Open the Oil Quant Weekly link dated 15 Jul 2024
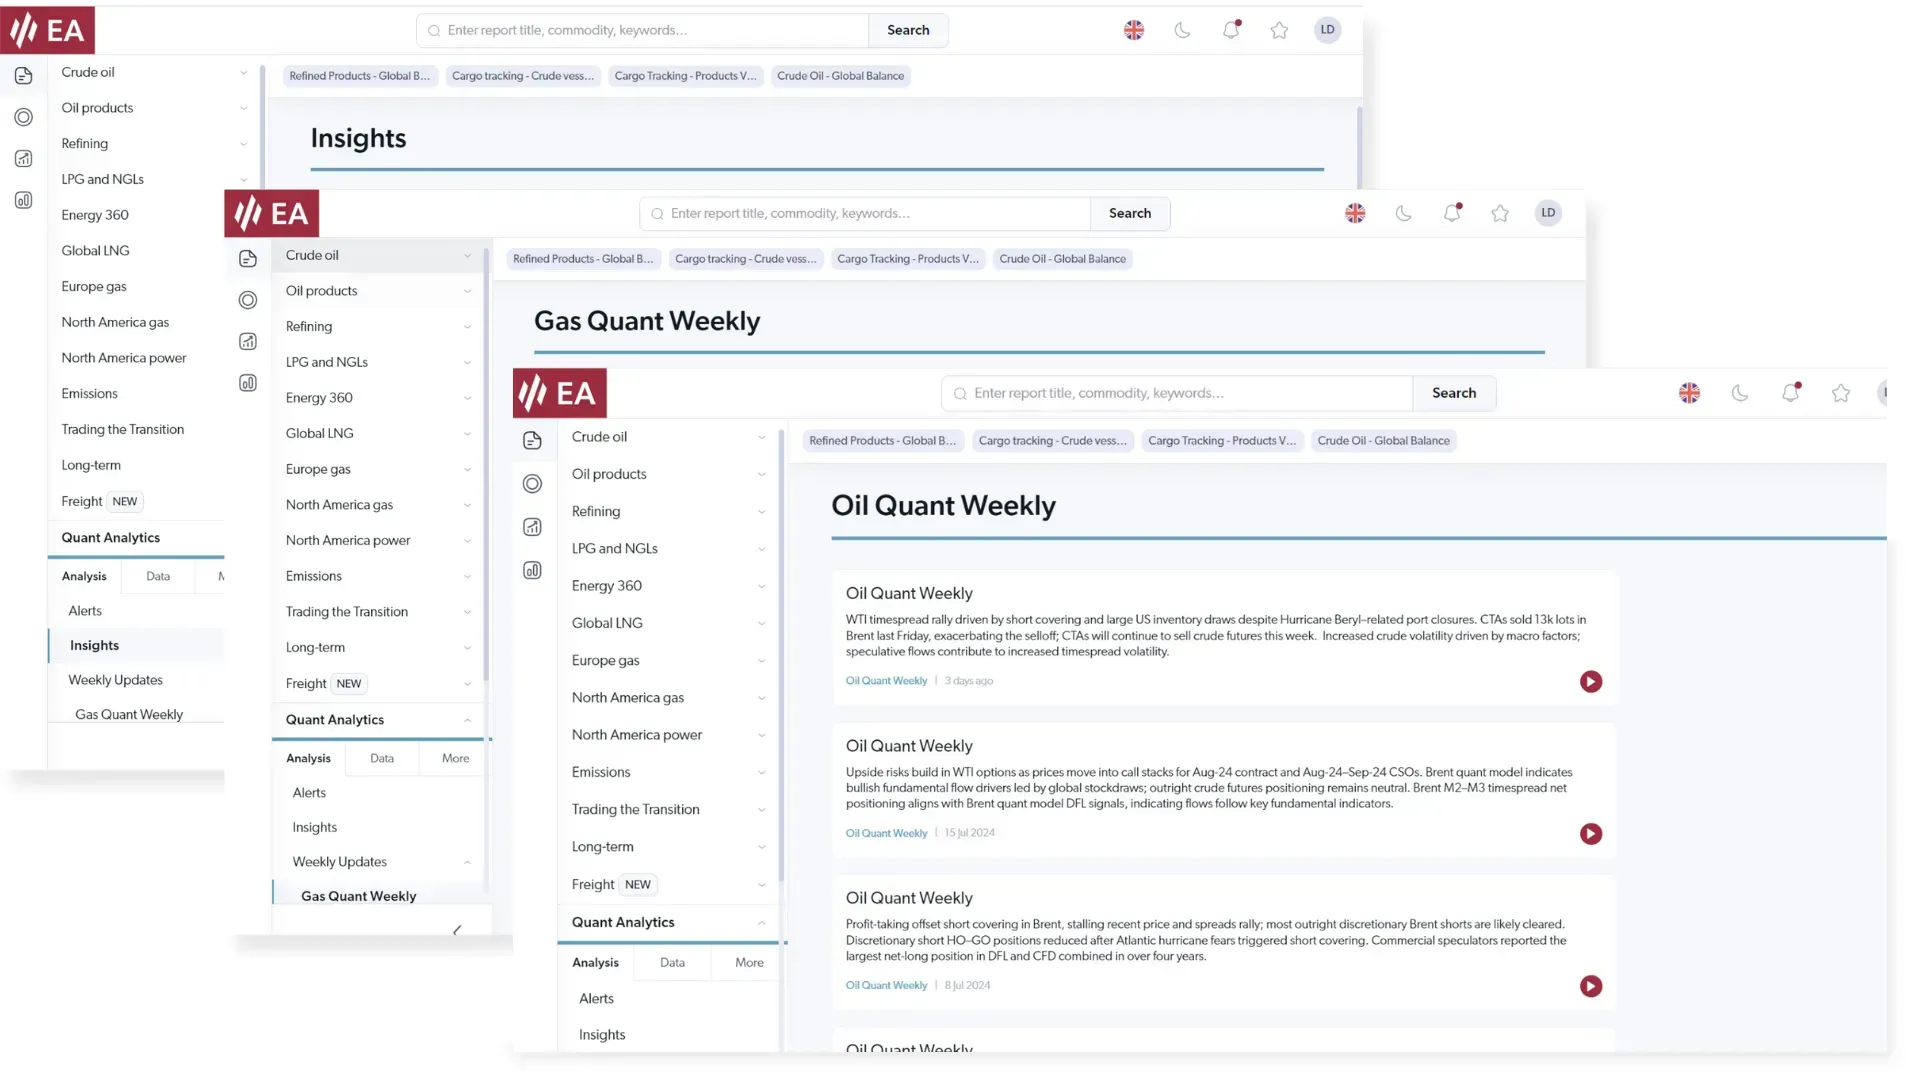The width and height of the screenshot is (1920, 1080). point(886,833)
